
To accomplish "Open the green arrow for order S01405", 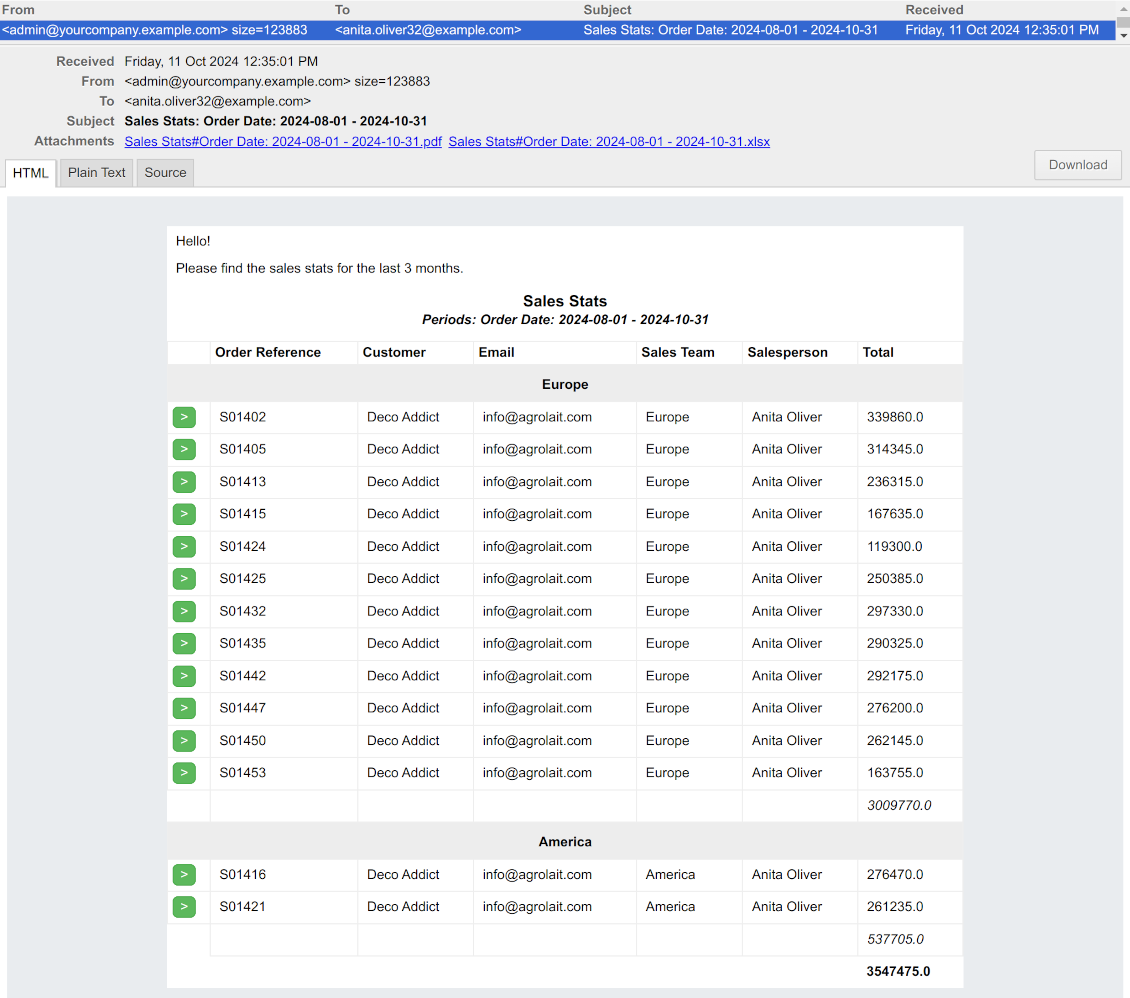I will click(184, 450).
